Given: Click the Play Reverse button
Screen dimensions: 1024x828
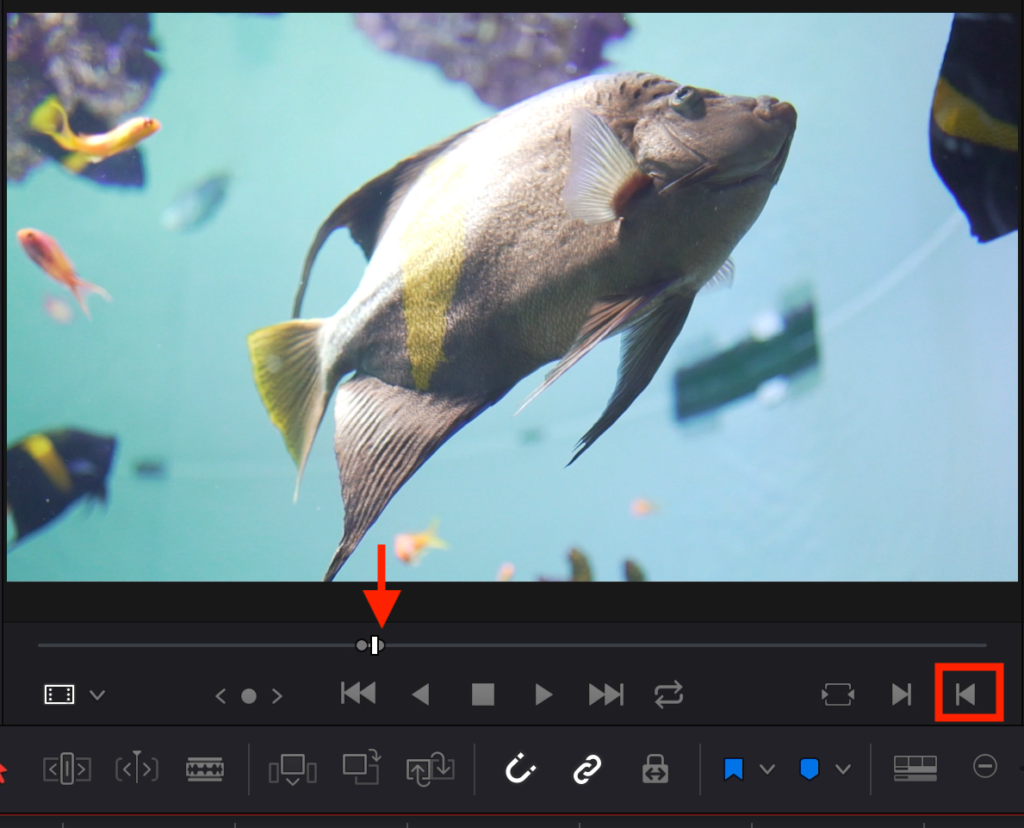Looking at the screenshot, I should pyautogui.click(x=421, y=694).
